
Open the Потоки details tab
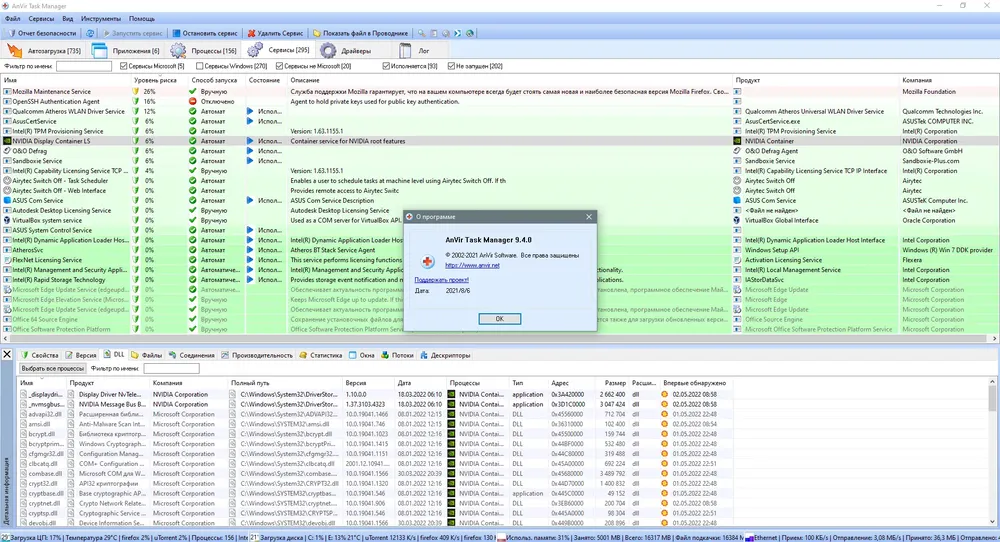click(397, 355)
